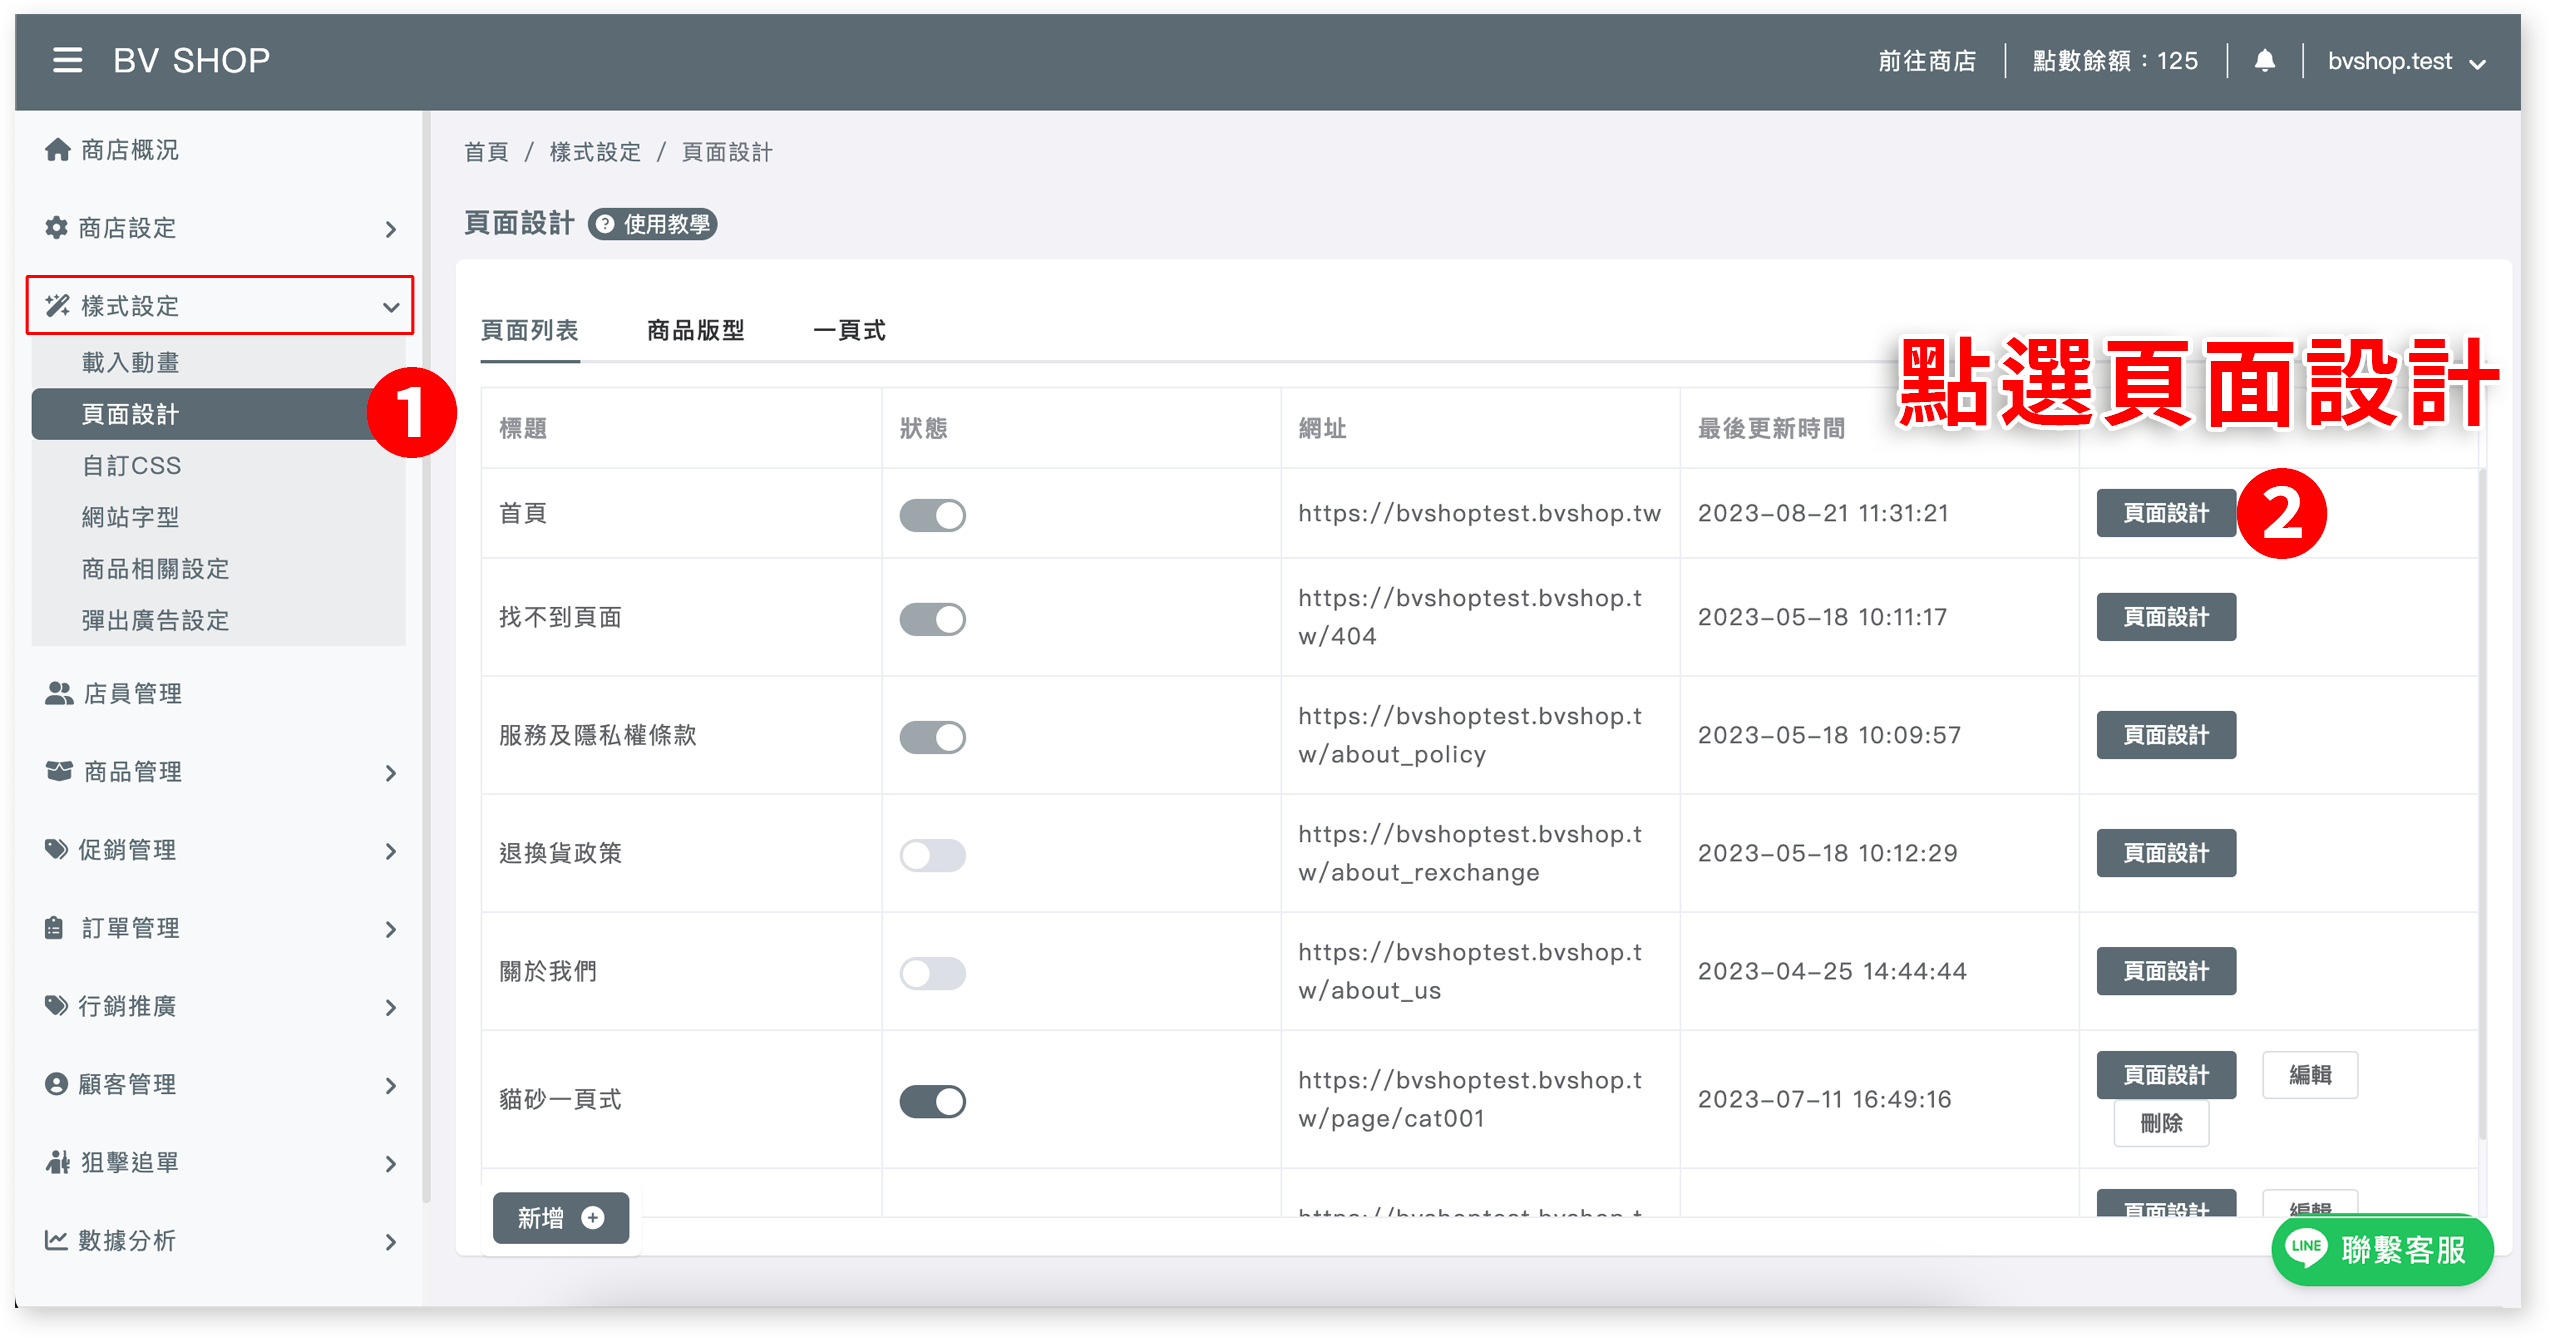
Task: Click the 數據分析 chart icon
Action: 56,1240
